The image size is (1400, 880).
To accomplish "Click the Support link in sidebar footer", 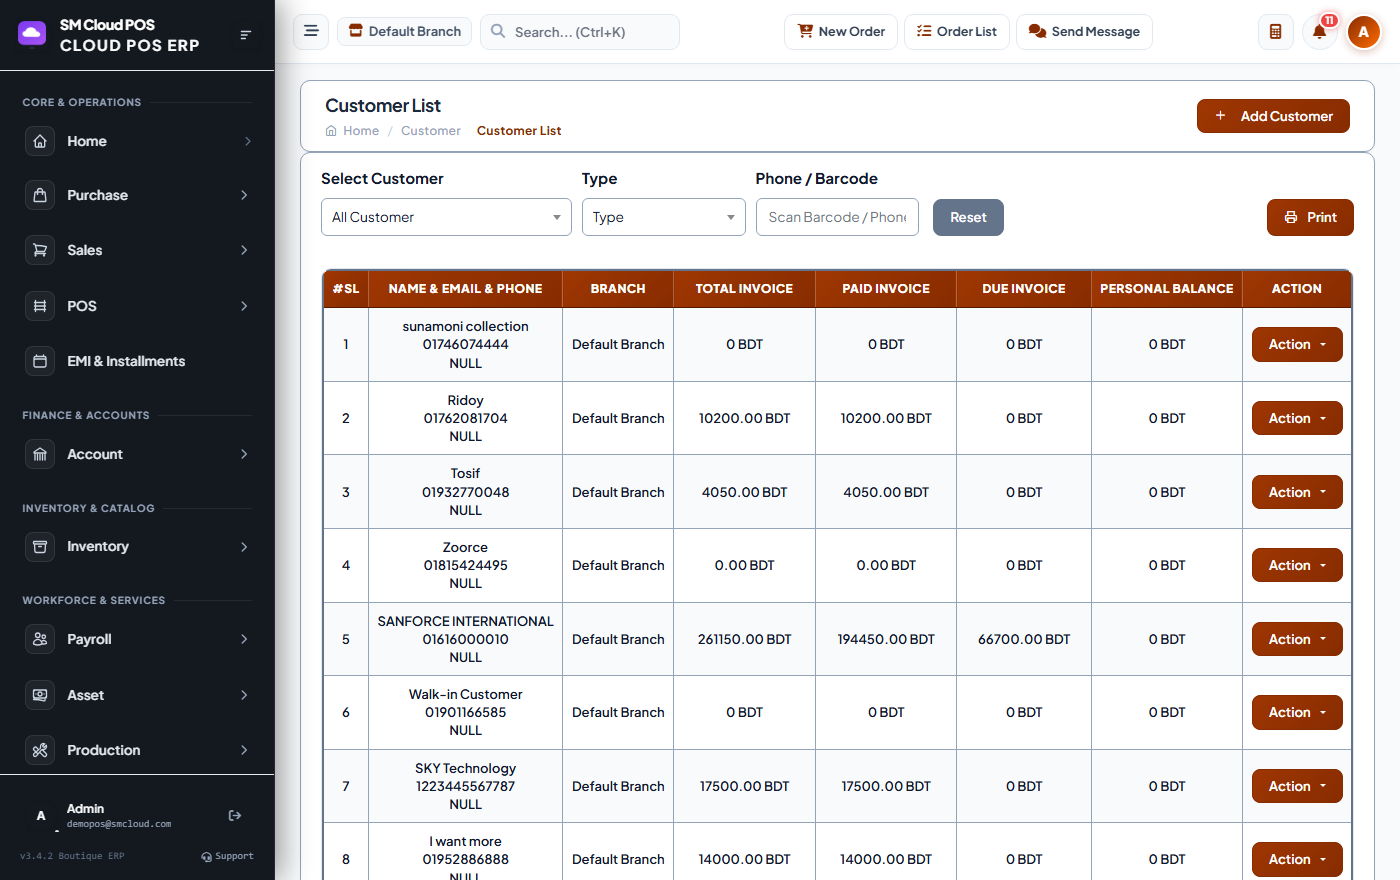I will pos(227,856).
